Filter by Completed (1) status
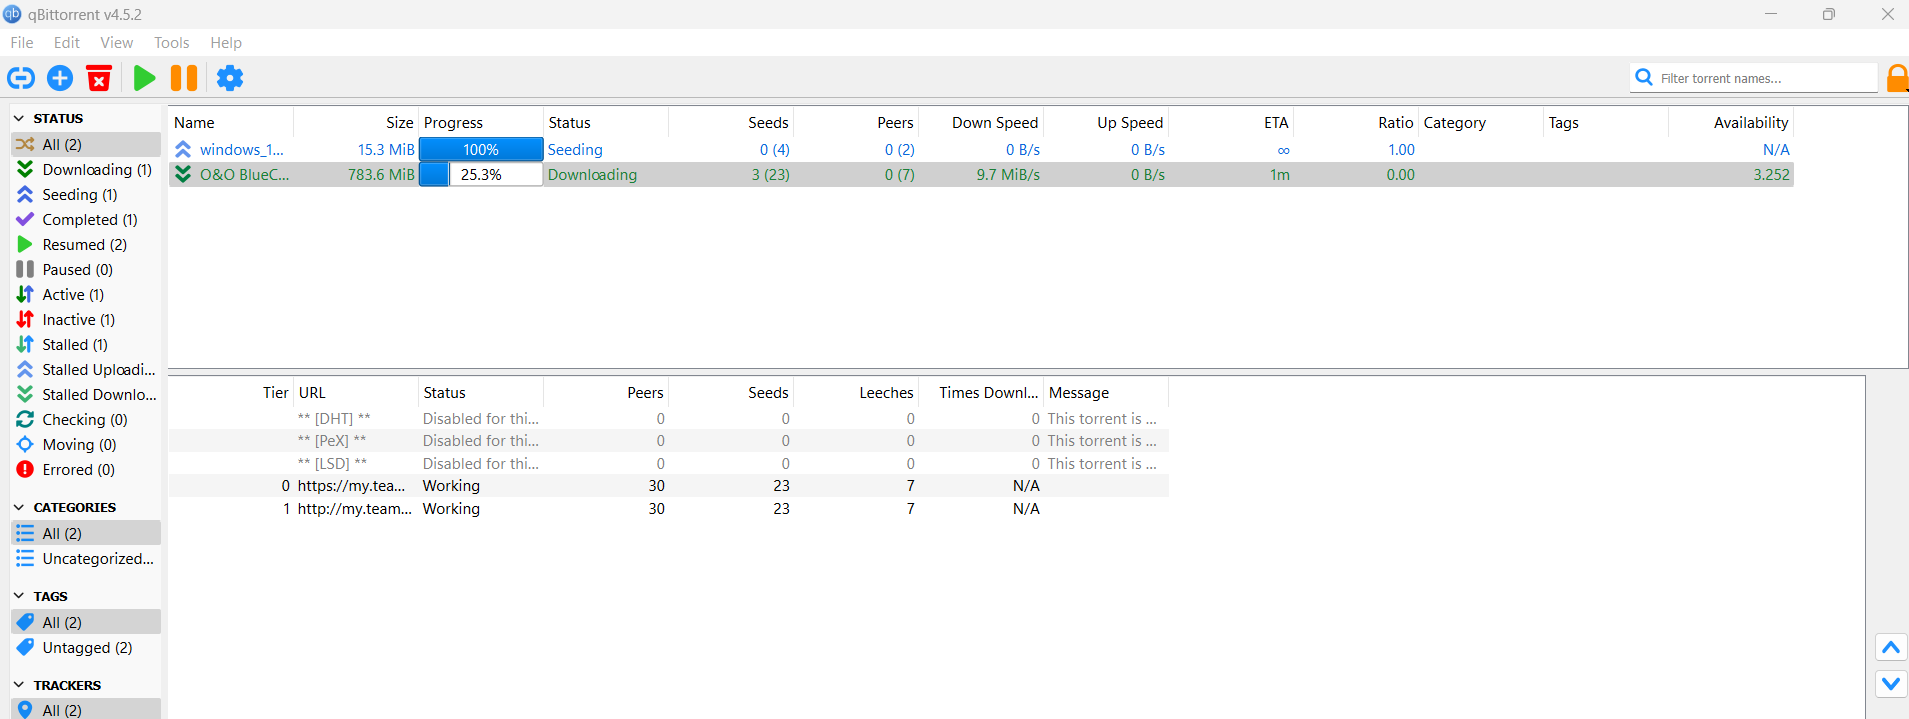1909x719 pixels. pyautogui.click(x=86, y=219)
